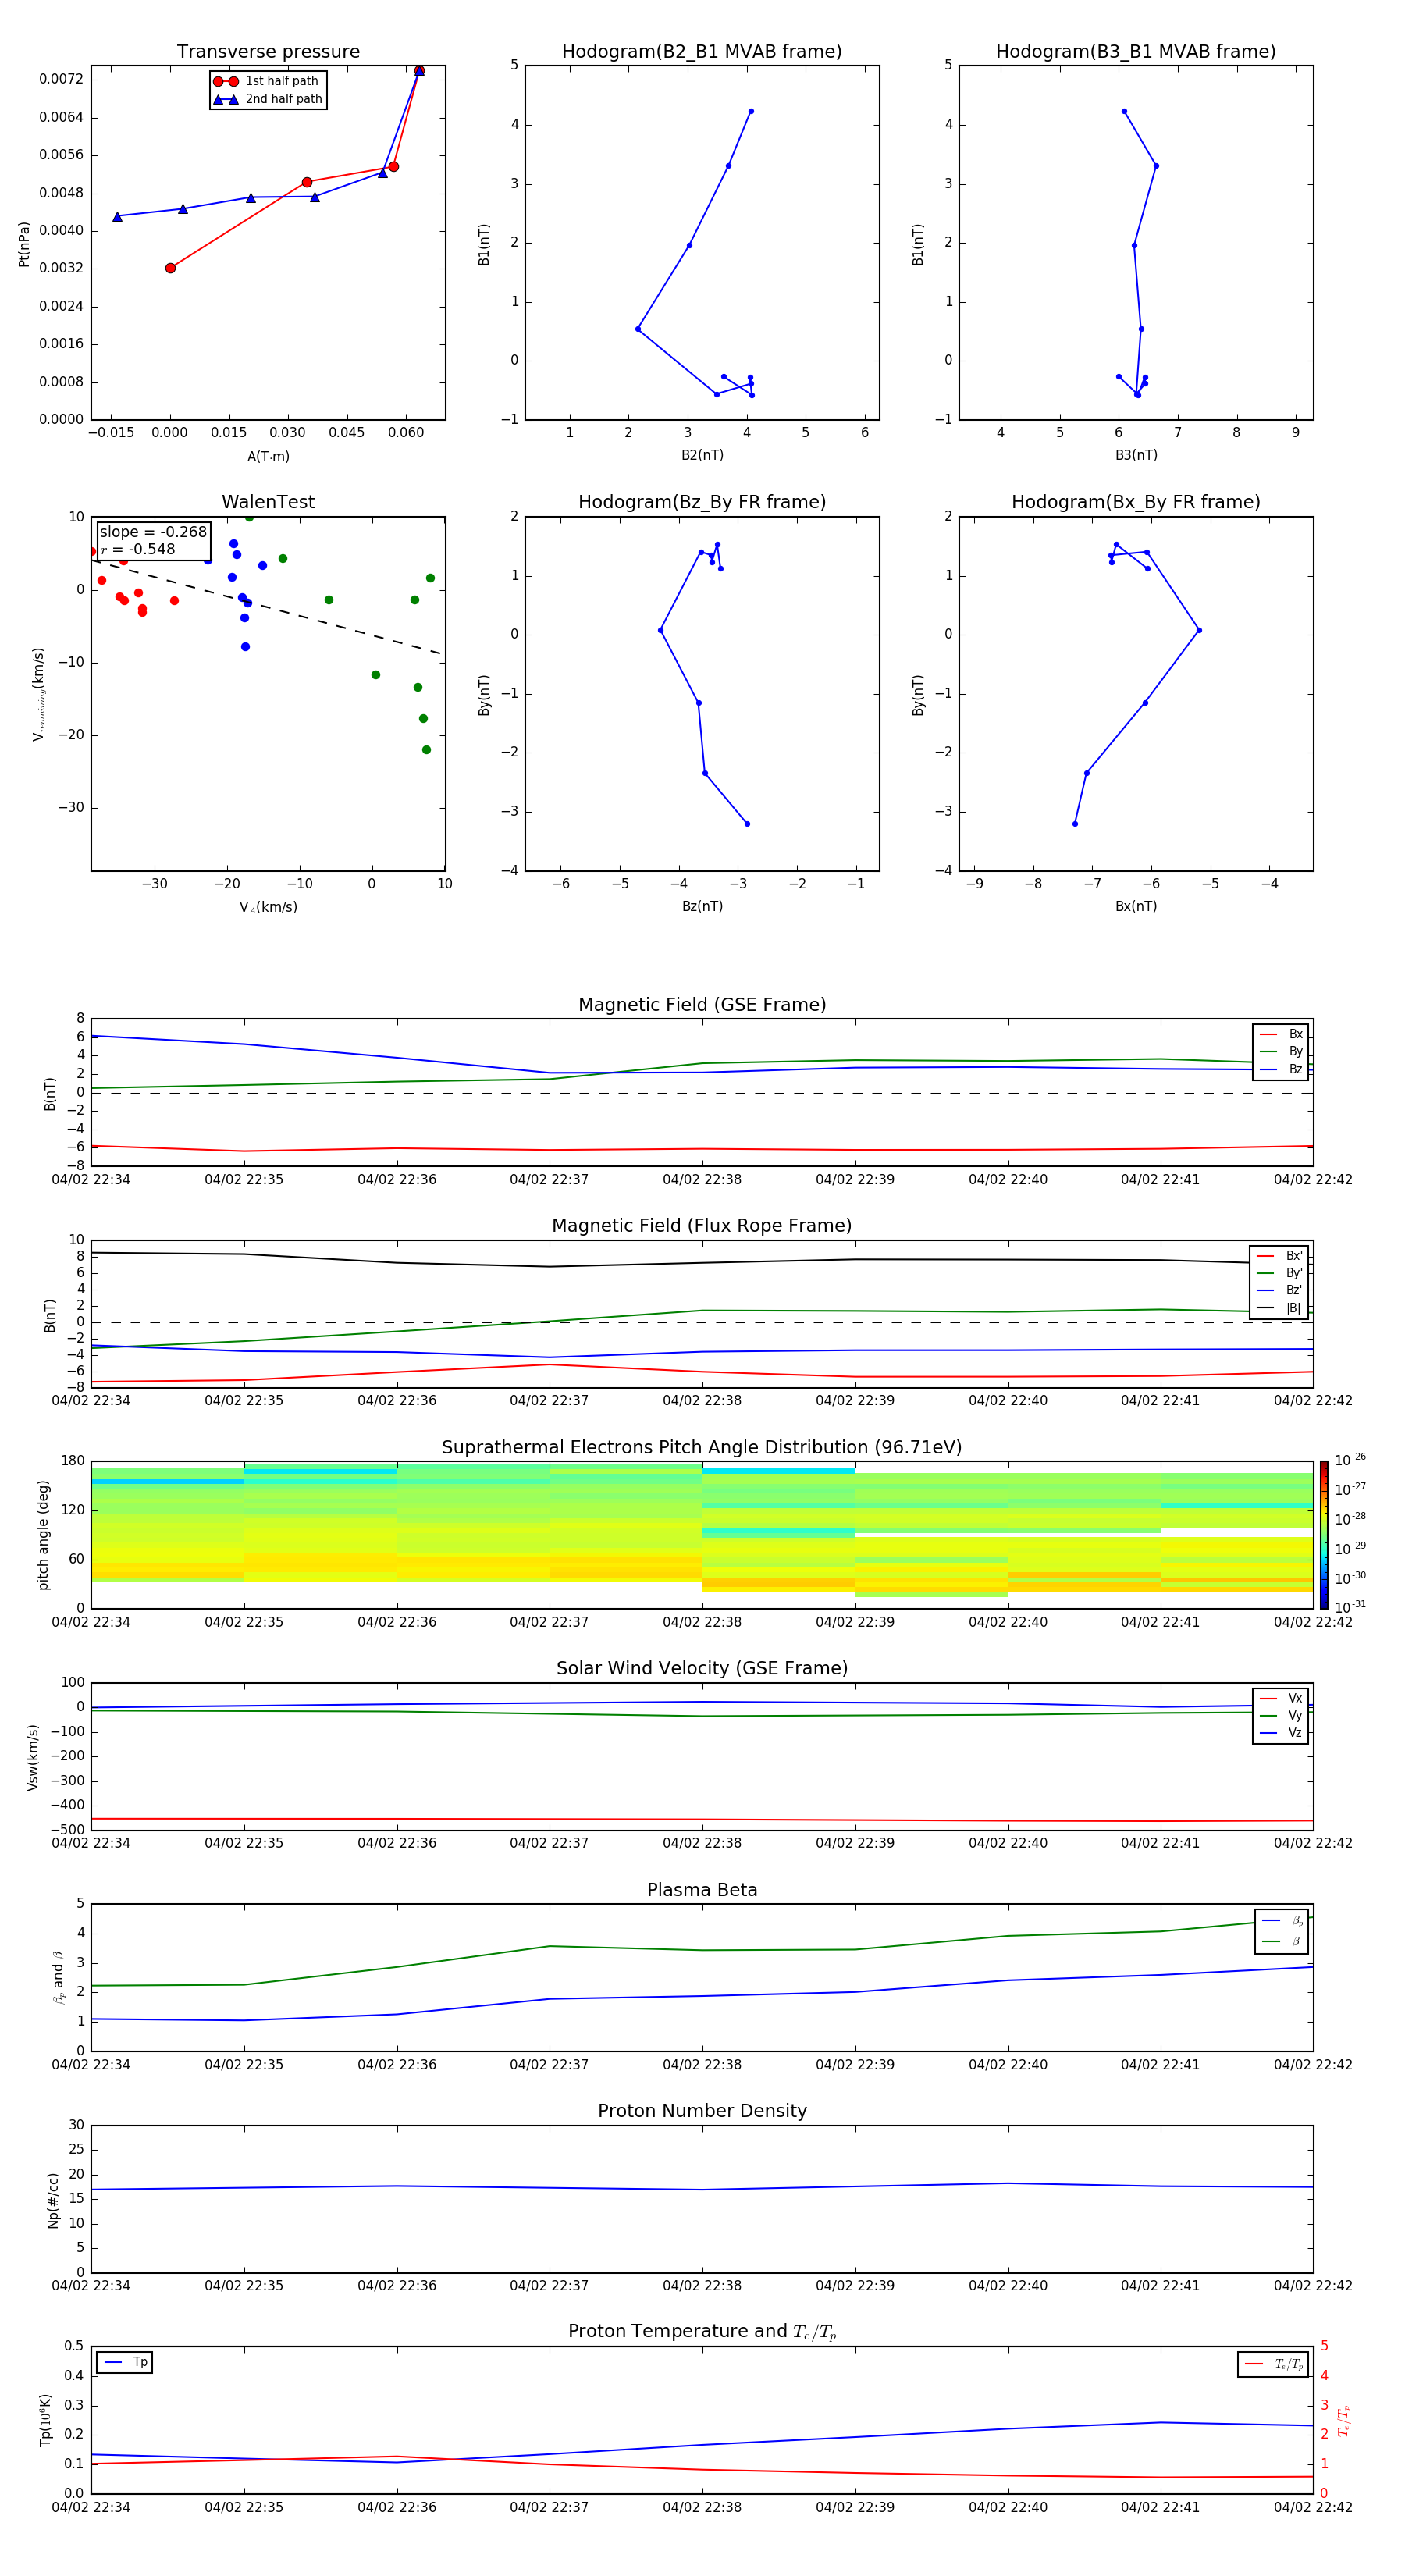Click the "Hodogram(Bz_By FR frame)" title
Screen dimensions: 1405x2576
(x=702, y=502)
